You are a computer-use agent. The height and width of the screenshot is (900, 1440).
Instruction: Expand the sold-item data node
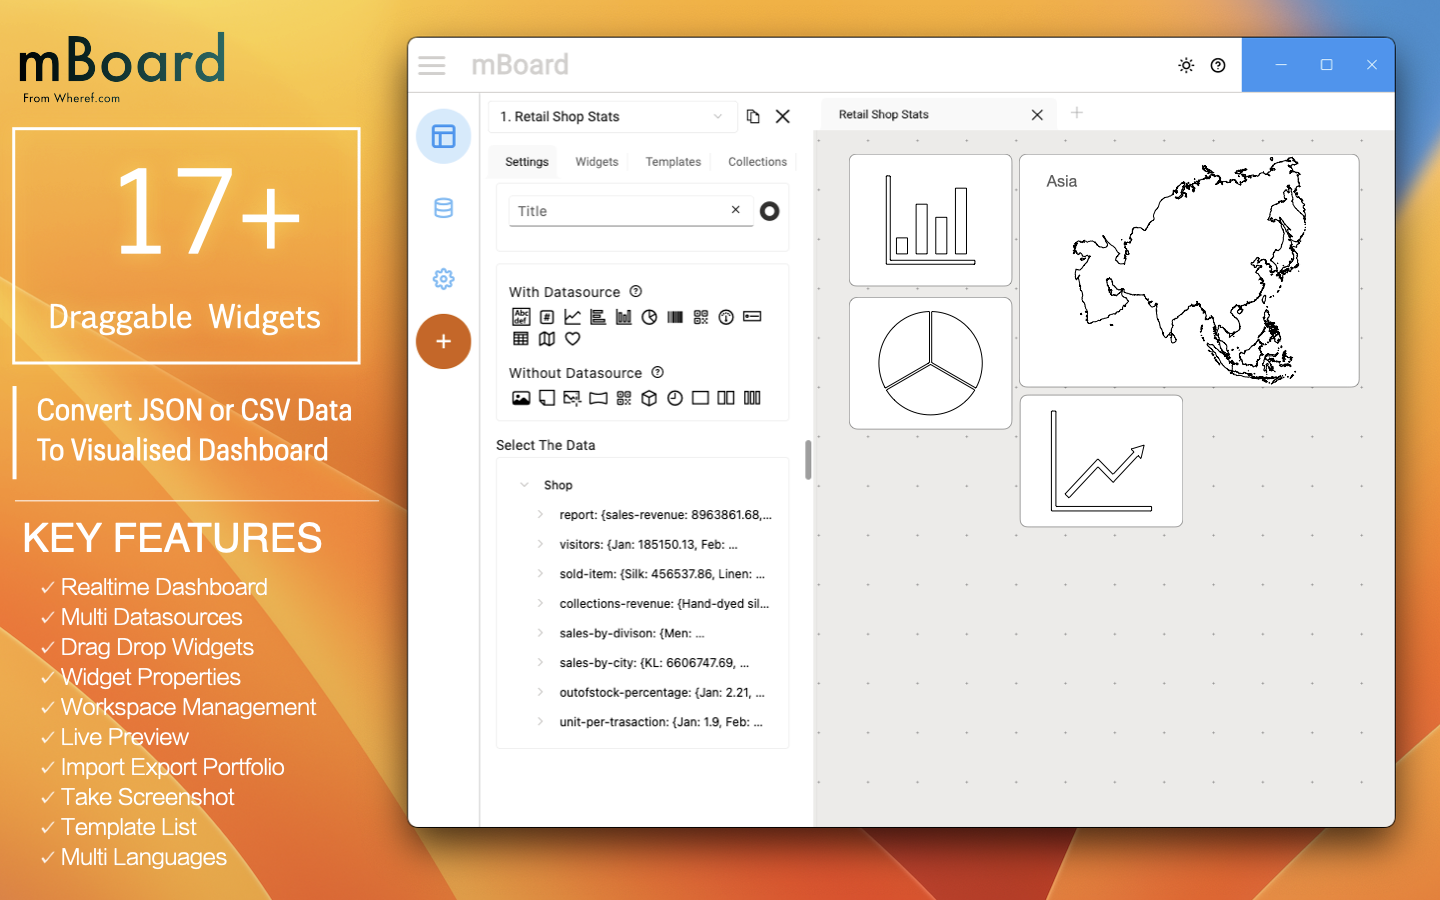[x=540, y=574]
